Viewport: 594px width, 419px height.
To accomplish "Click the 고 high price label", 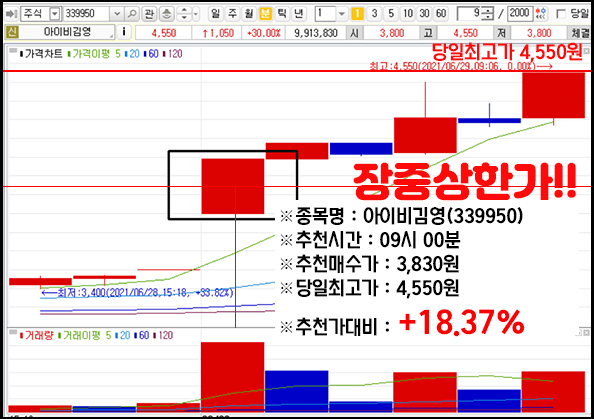I will [428, 33].
